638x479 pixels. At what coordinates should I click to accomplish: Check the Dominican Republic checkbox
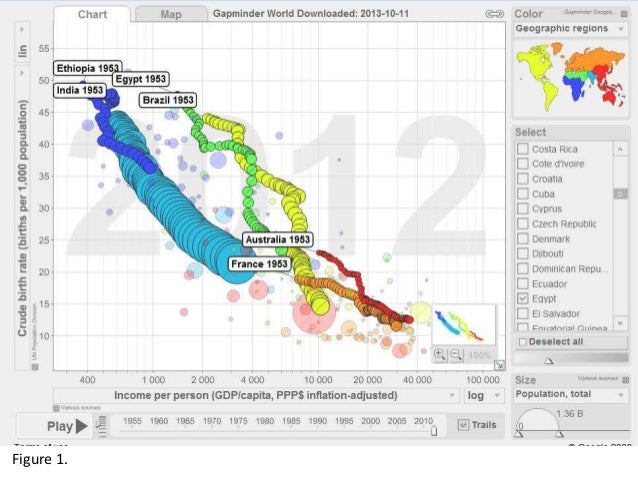click(x=522, y=269)
